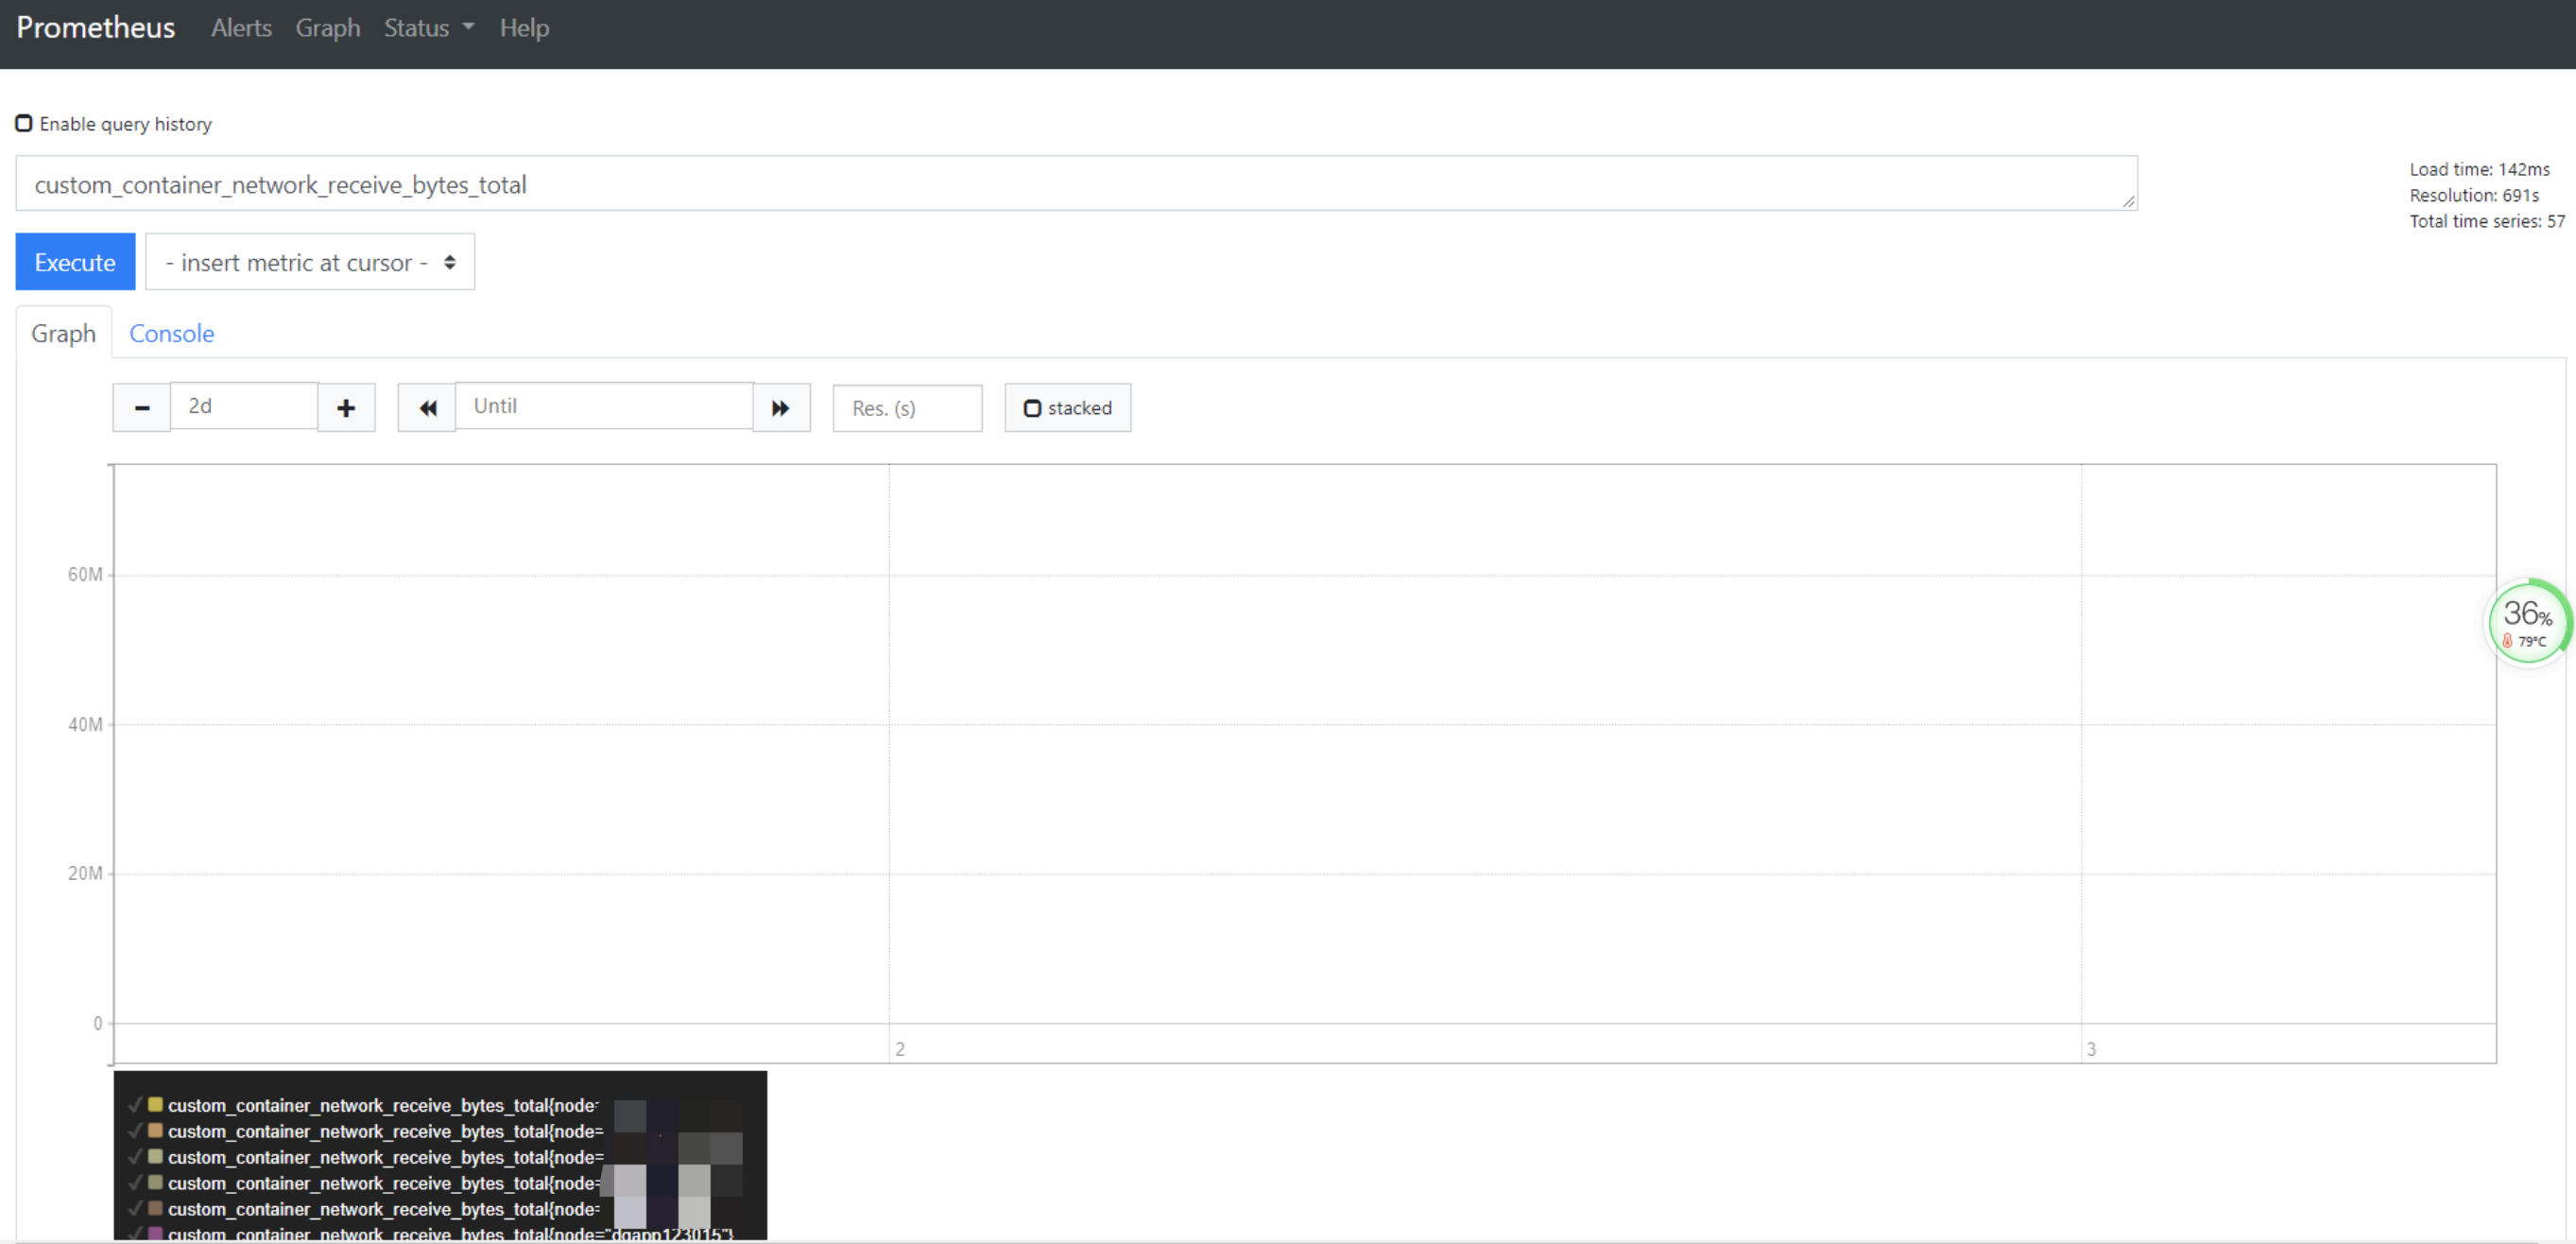The image size is (2576, 1244).
Task: Switch to the Graph tab
Action: tap(63, 333)
